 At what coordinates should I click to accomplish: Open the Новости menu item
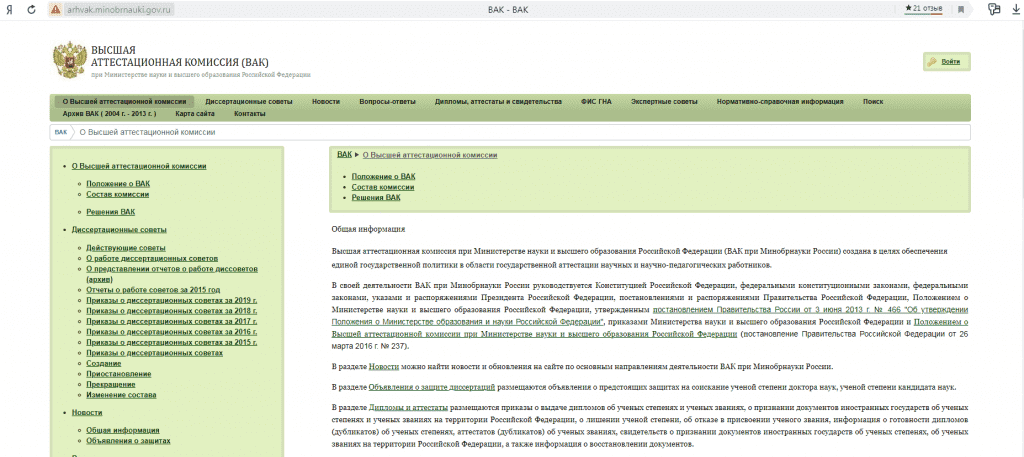325,102
